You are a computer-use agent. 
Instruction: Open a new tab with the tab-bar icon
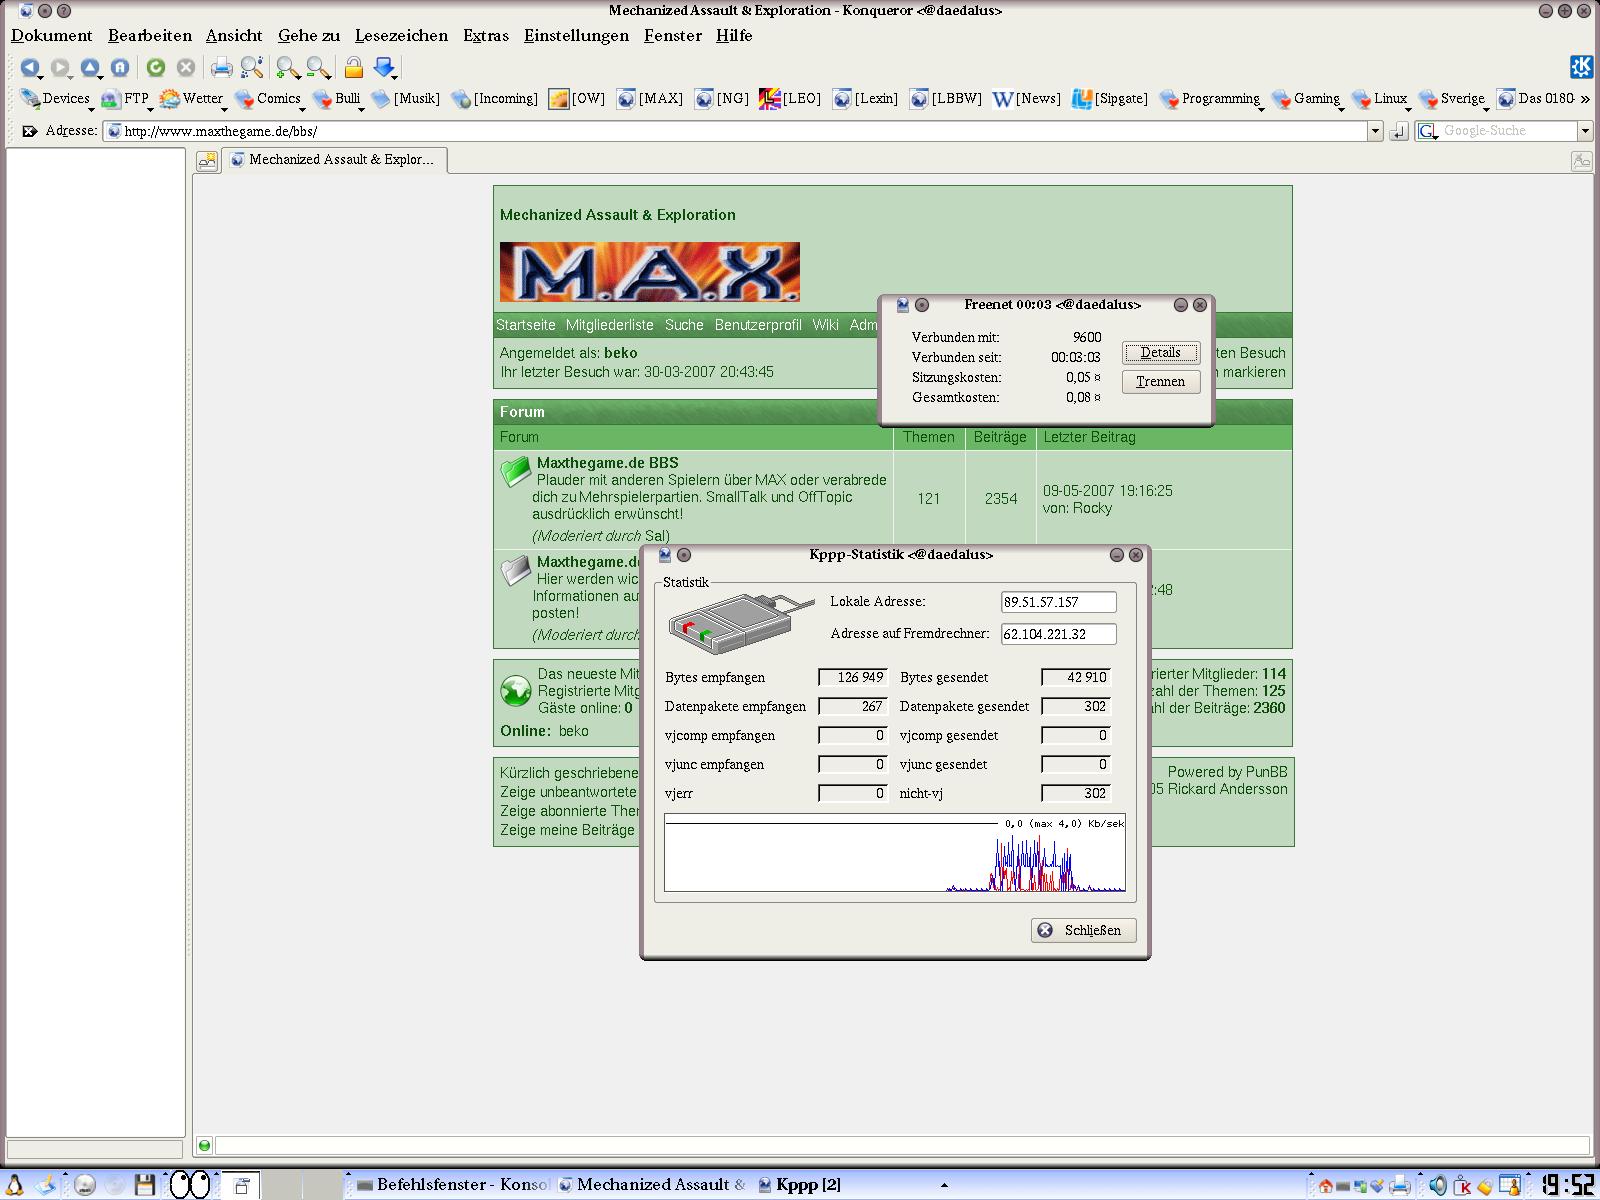click(x=207, y=160)
